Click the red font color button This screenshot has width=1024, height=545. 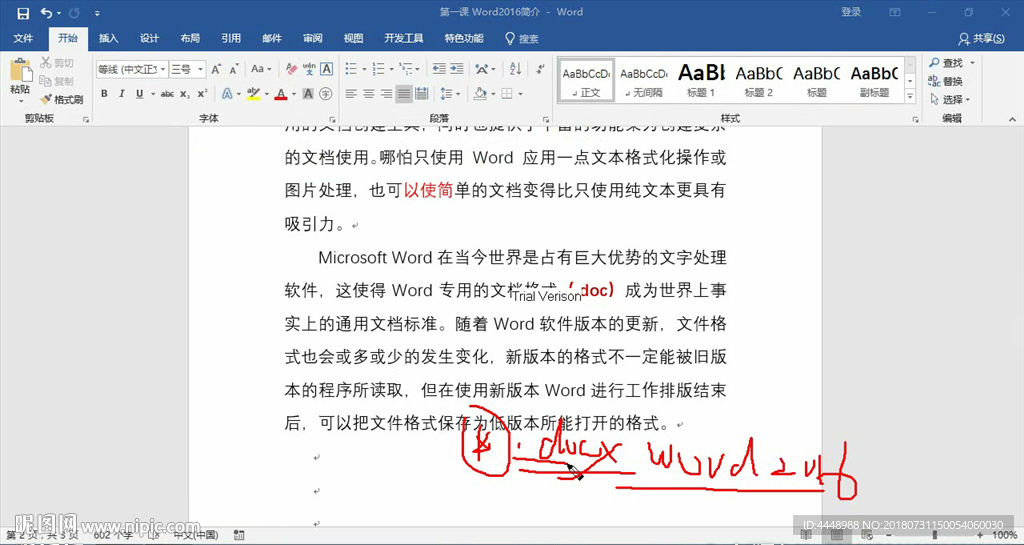(x=281, y=94)
